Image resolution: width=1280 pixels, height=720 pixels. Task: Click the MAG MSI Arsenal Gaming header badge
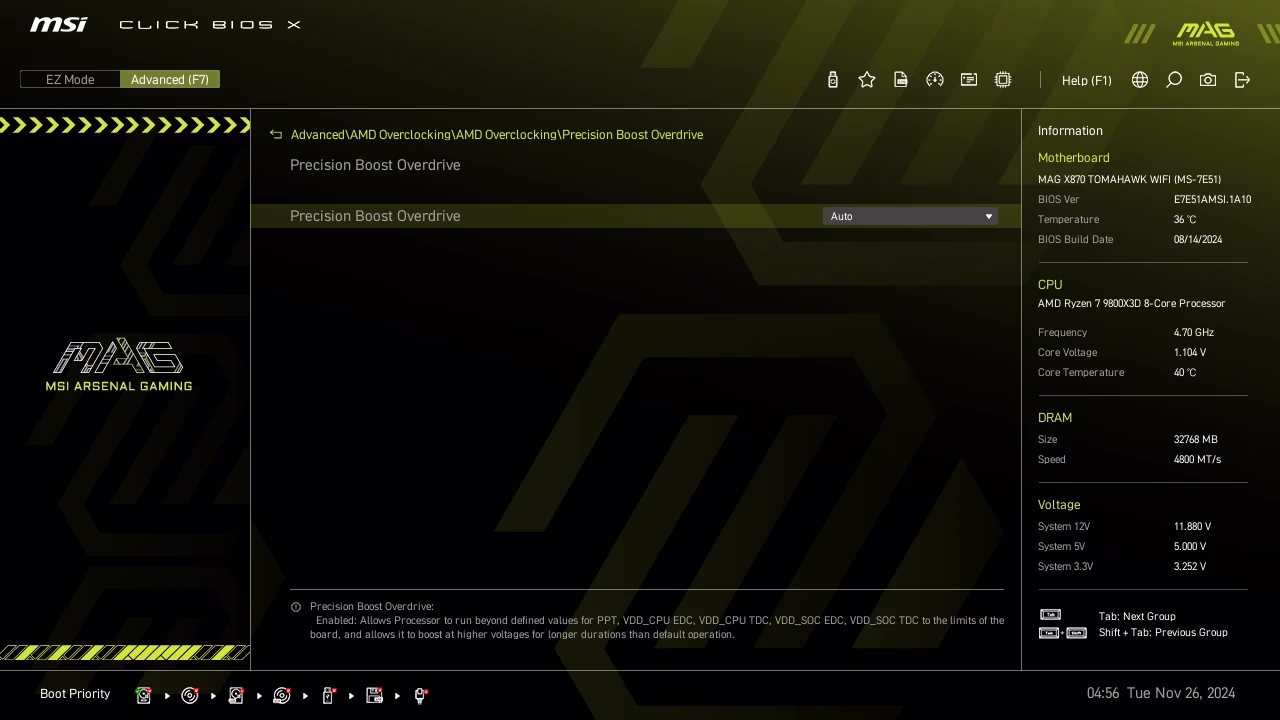coord(1206,34)
